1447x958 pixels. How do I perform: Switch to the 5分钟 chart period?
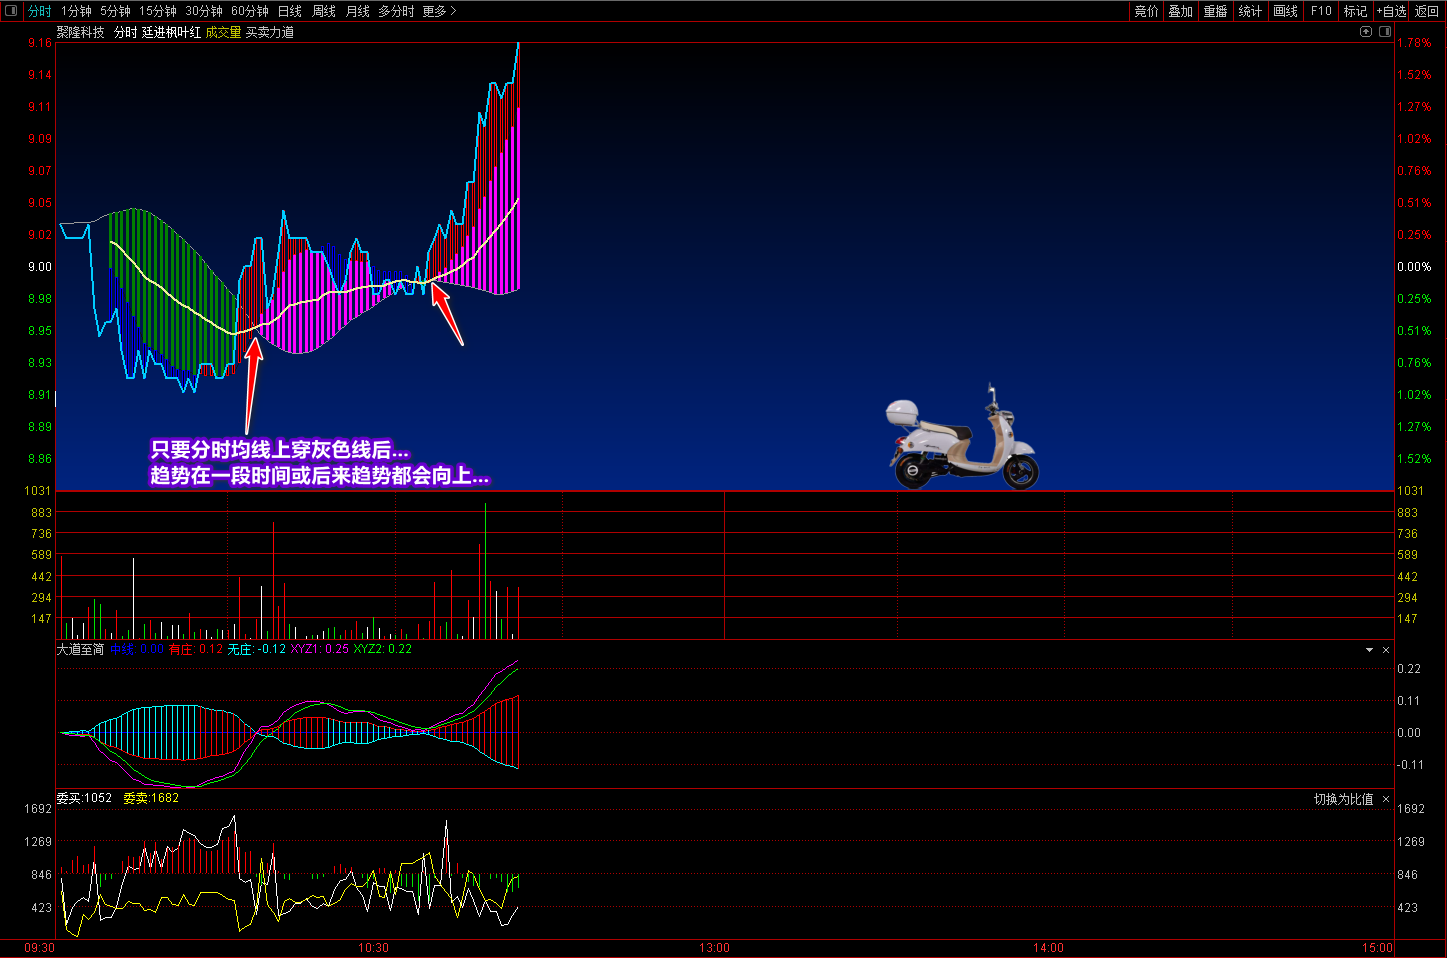tap(115, 11)
